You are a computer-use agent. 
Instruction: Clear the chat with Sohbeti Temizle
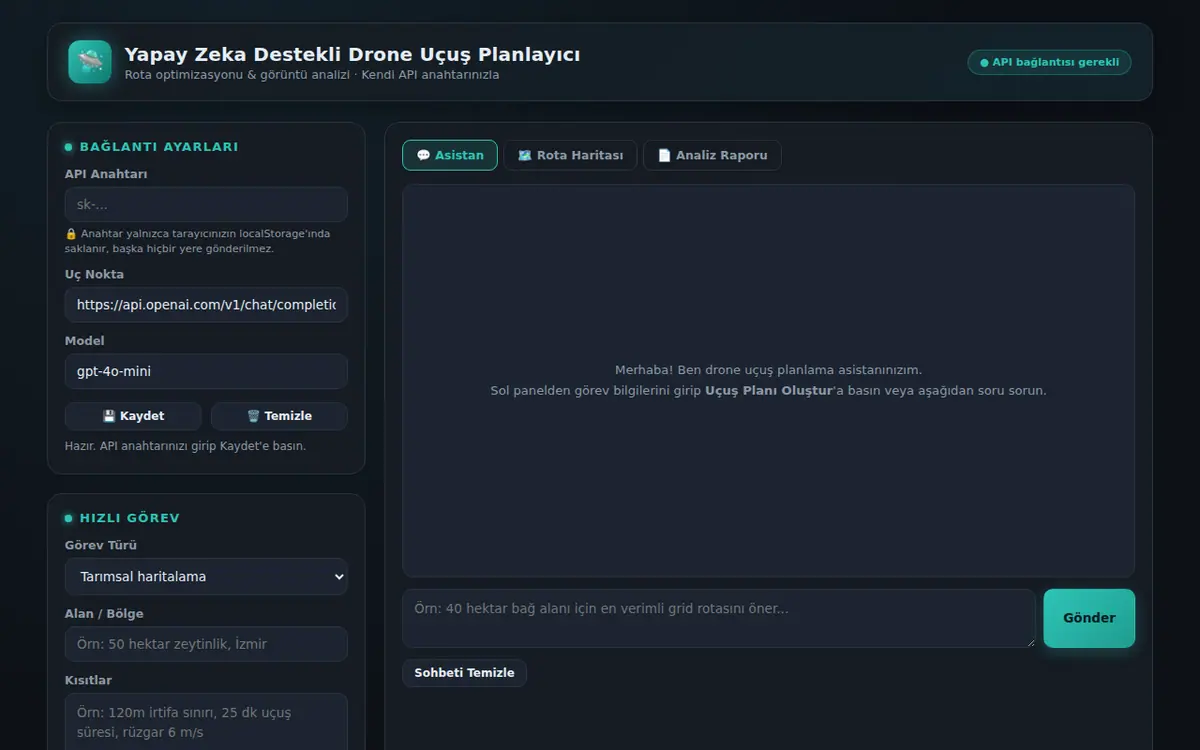pyautogui.click(x=464, y=673)
